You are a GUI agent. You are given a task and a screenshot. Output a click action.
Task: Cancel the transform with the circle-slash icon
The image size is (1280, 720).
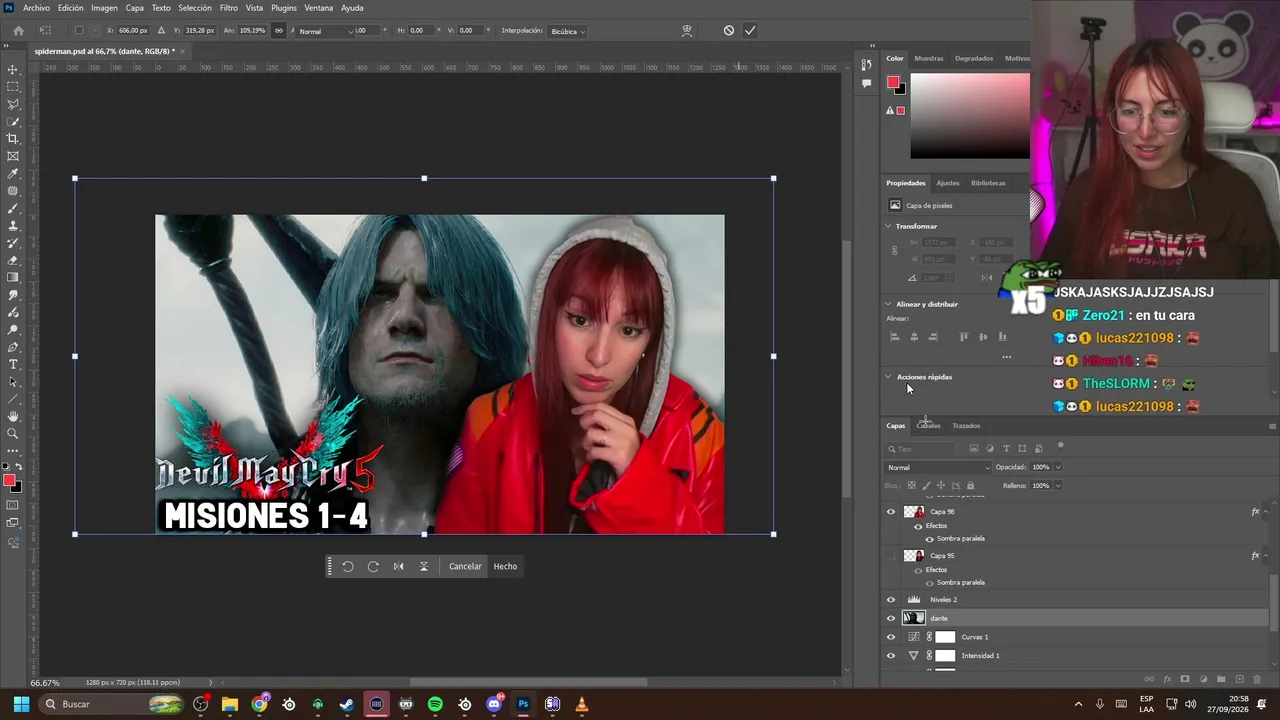(x=729, y=31)
